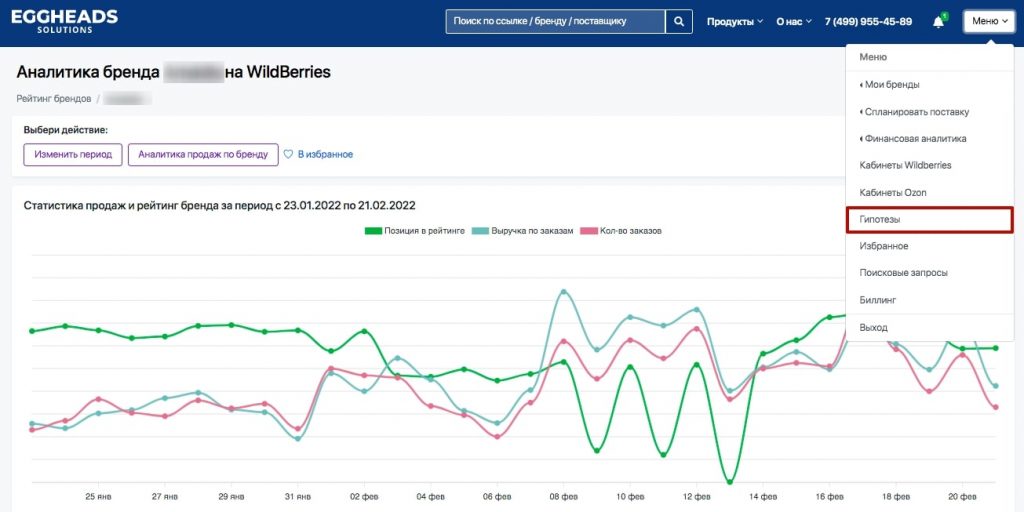
Task: Add brand via В избранное link
Action: pyautogui.click(x=325, y=155)
